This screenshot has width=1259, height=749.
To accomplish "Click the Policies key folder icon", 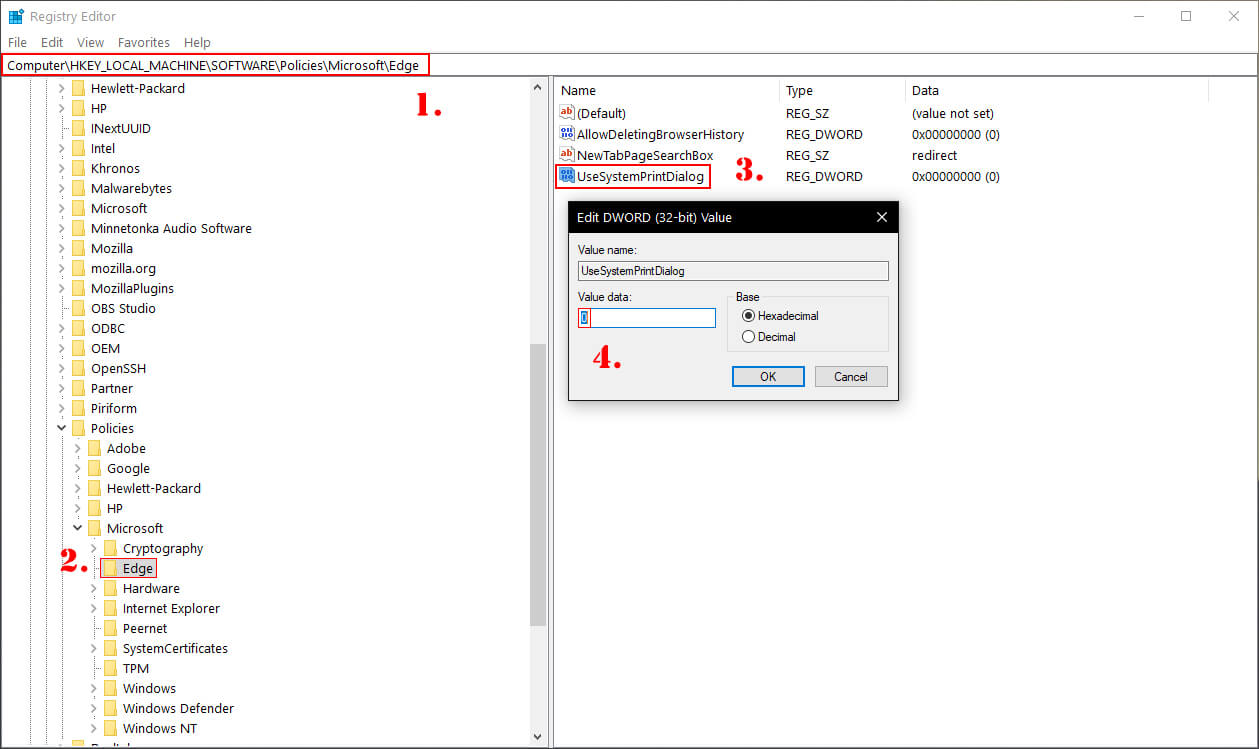I will [x=78, y=428].
